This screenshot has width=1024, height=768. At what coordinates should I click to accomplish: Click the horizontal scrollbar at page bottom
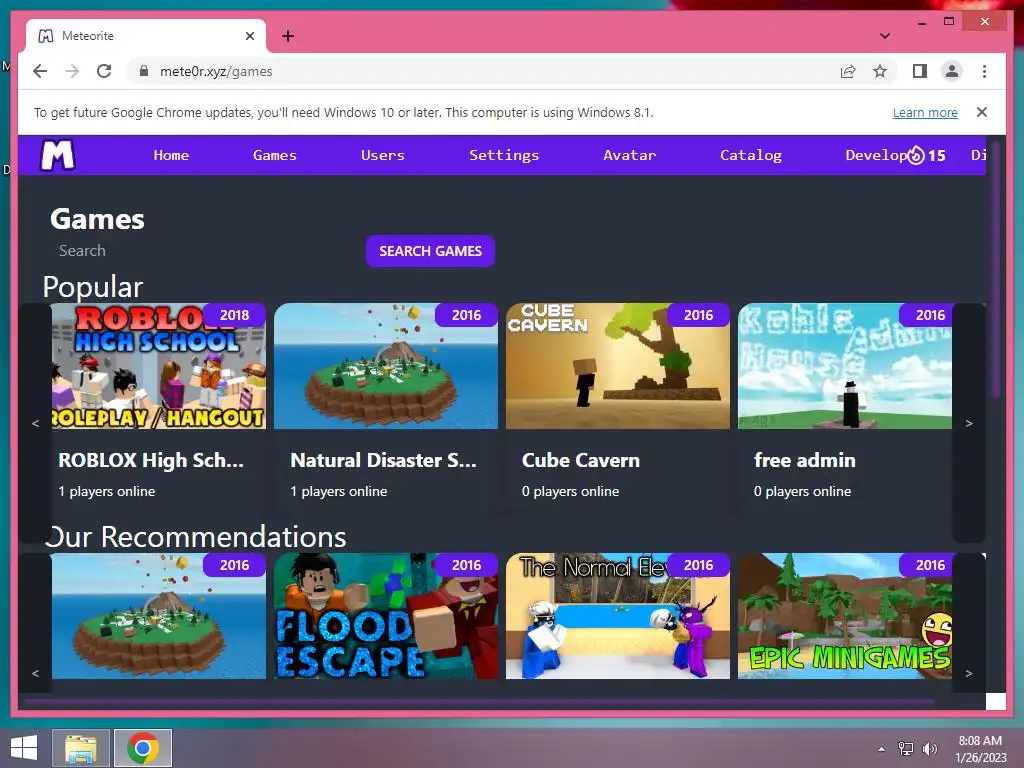click(480, 703)
